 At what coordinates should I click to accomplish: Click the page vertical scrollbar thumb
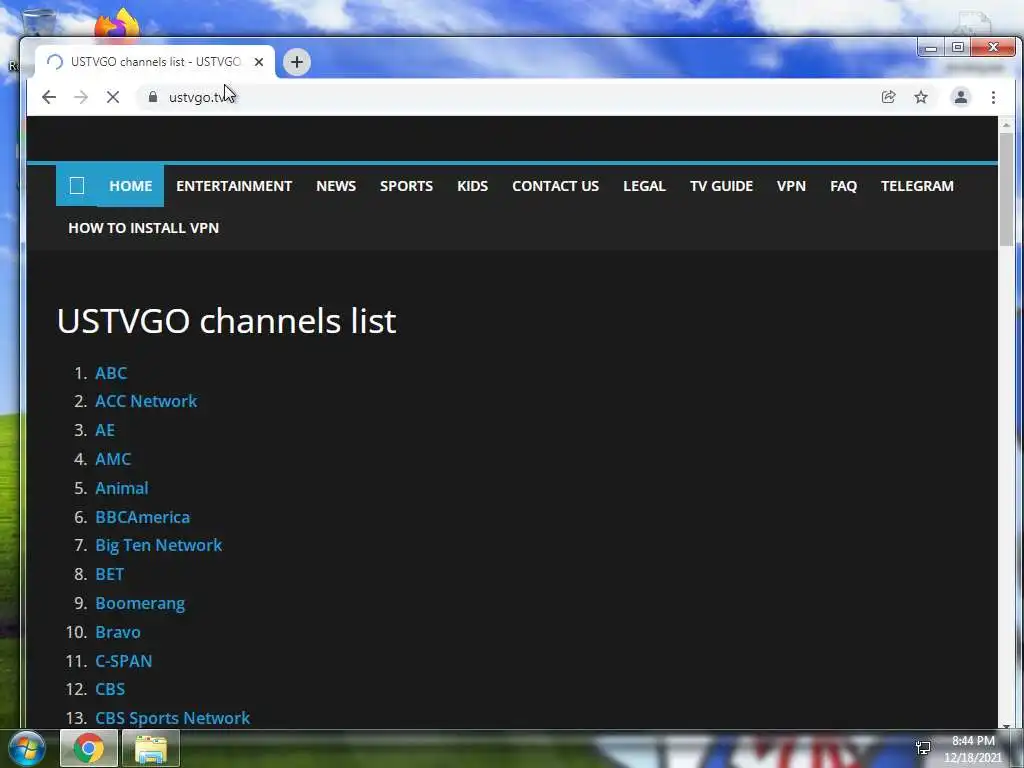tap(1006, 189)
